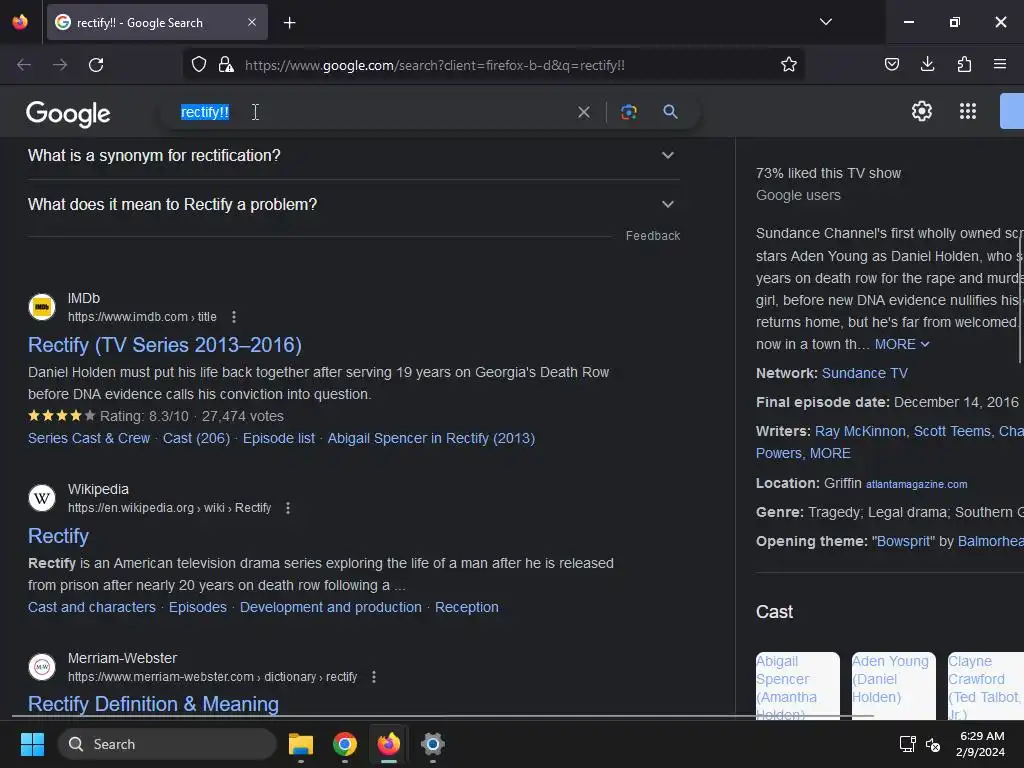Open writer 'Ray McKinnon' link
Image resolution: width=1024 pixels, height=768 pixels.
[x=860, y=432]
